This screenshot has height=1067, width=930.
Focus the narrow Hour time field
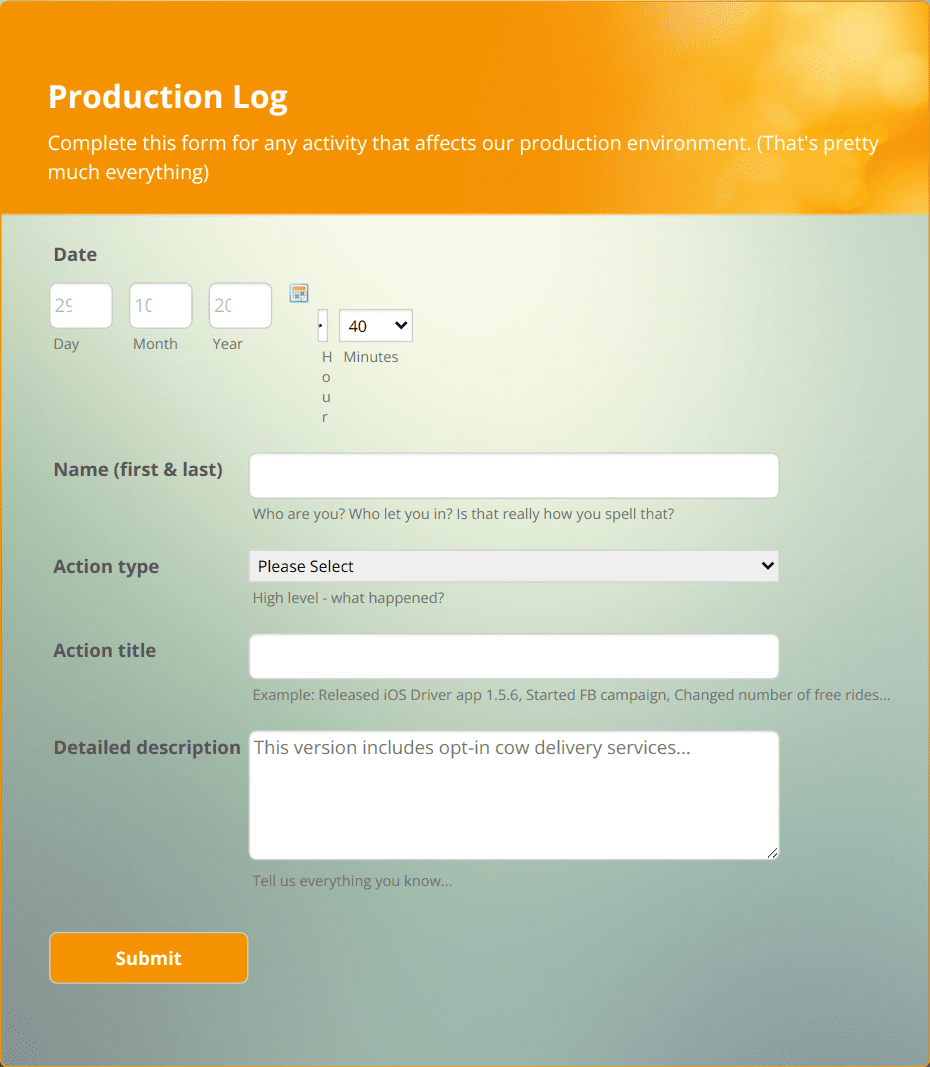(323, 325)
